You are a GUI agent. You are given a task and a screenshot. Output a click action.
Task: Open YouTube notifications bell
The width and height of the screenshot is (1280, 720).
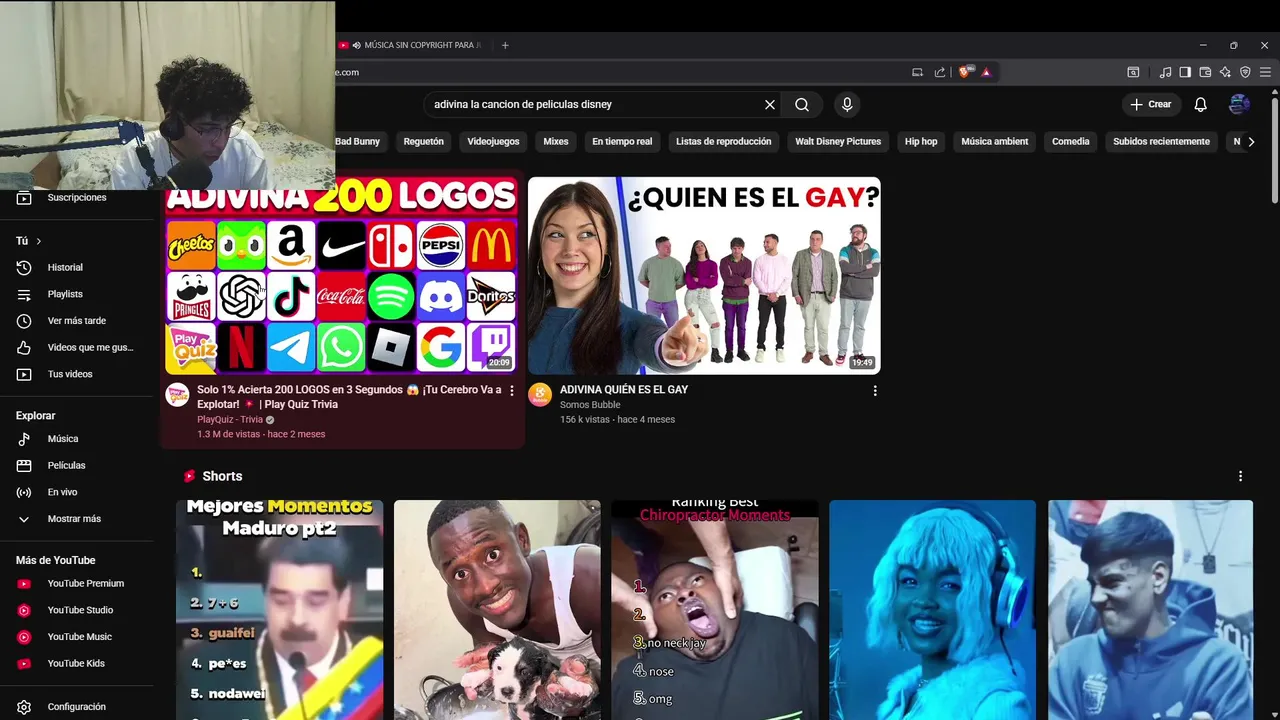(1201, 104)
